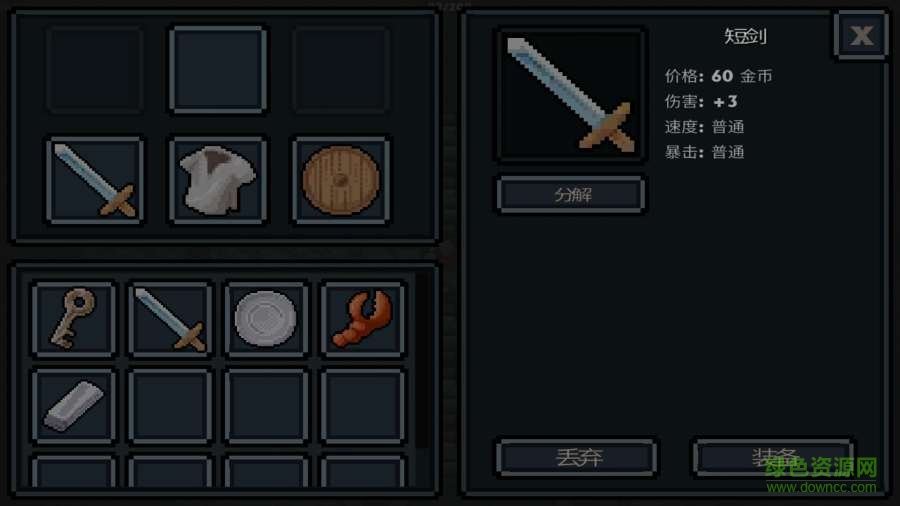
Task: Click the 装备 equip button
Action: pos(774,457)
